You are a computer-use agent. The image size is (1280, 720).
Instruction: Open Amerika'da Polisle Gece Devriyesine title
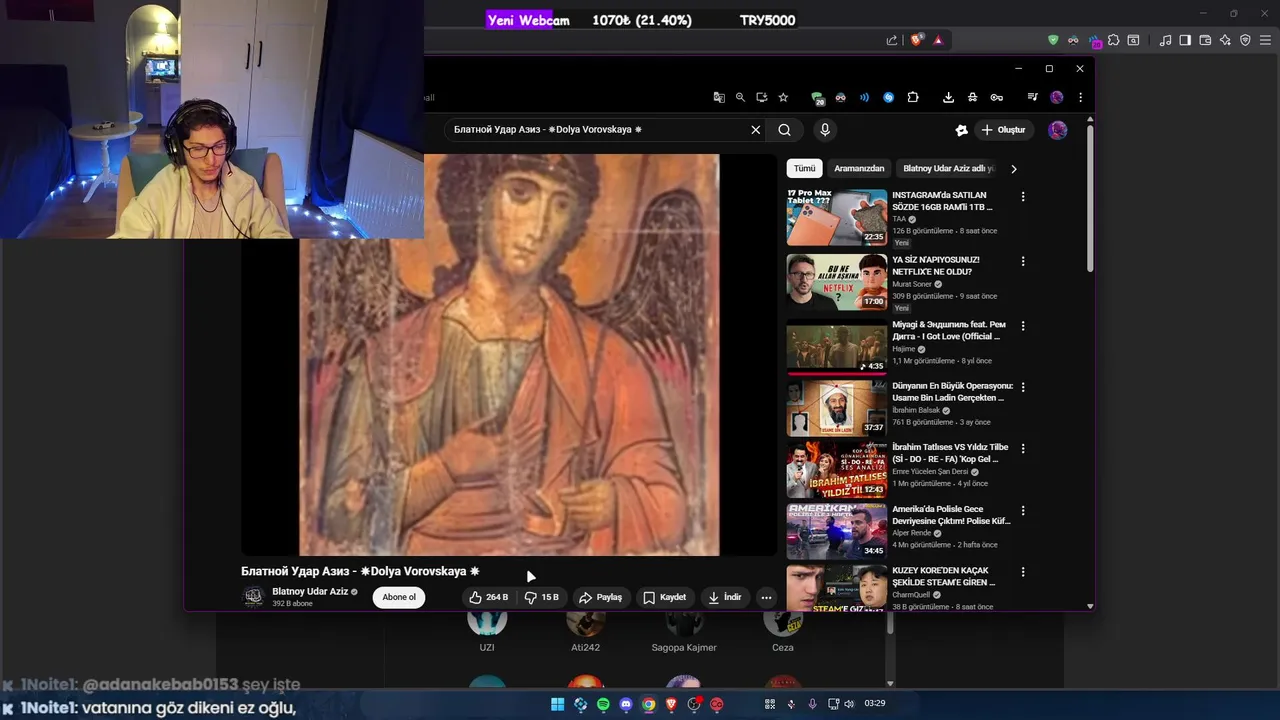pyautogui.click(x=951, y=515)
